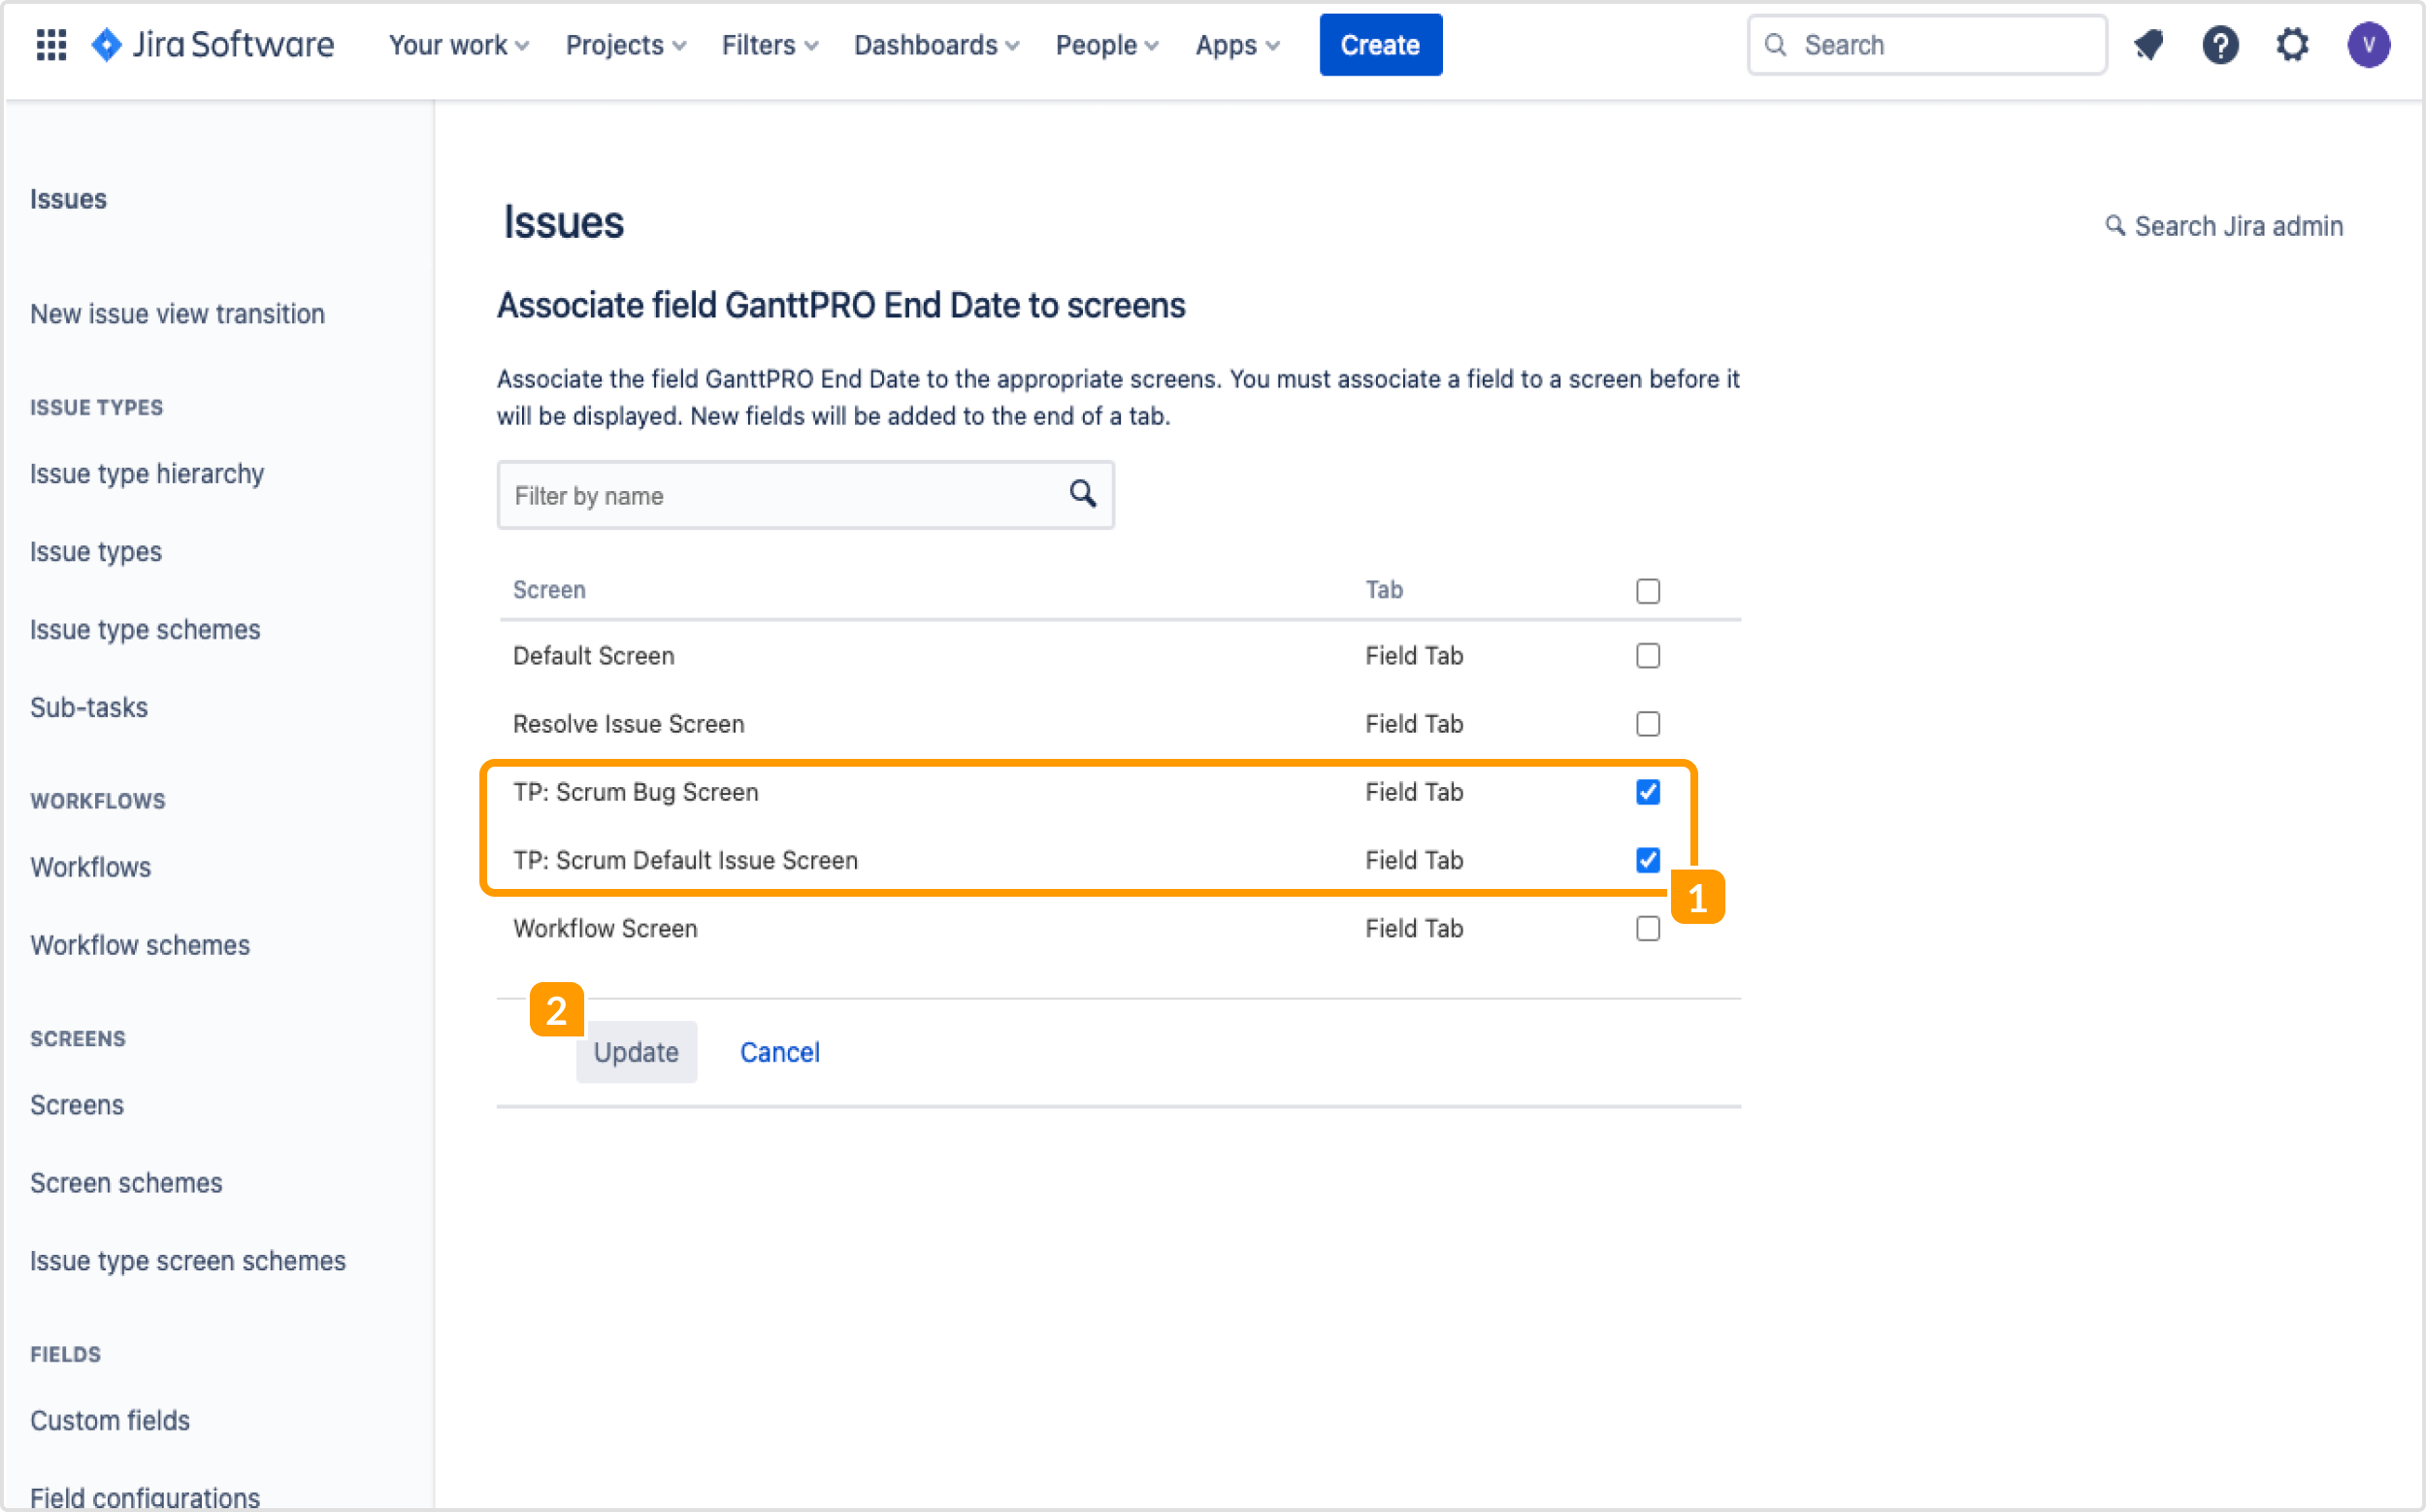
Task: Open the settings gear icon
Action: [2292, 45]
